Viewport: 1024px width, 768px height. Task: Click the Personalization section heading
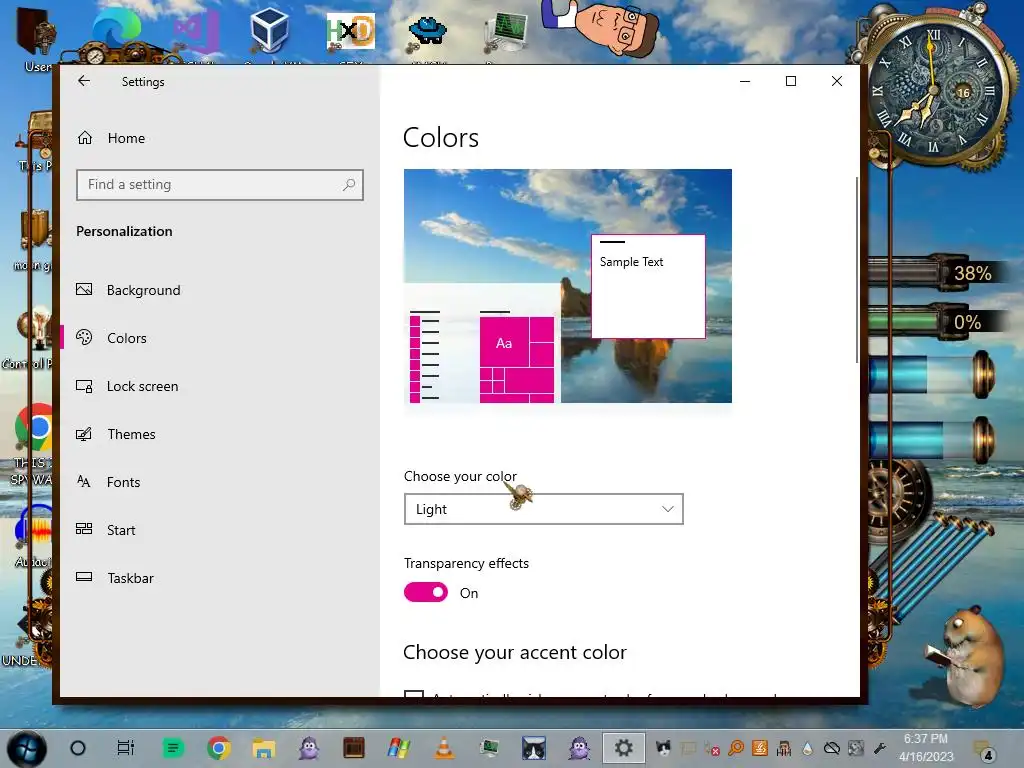124,231
